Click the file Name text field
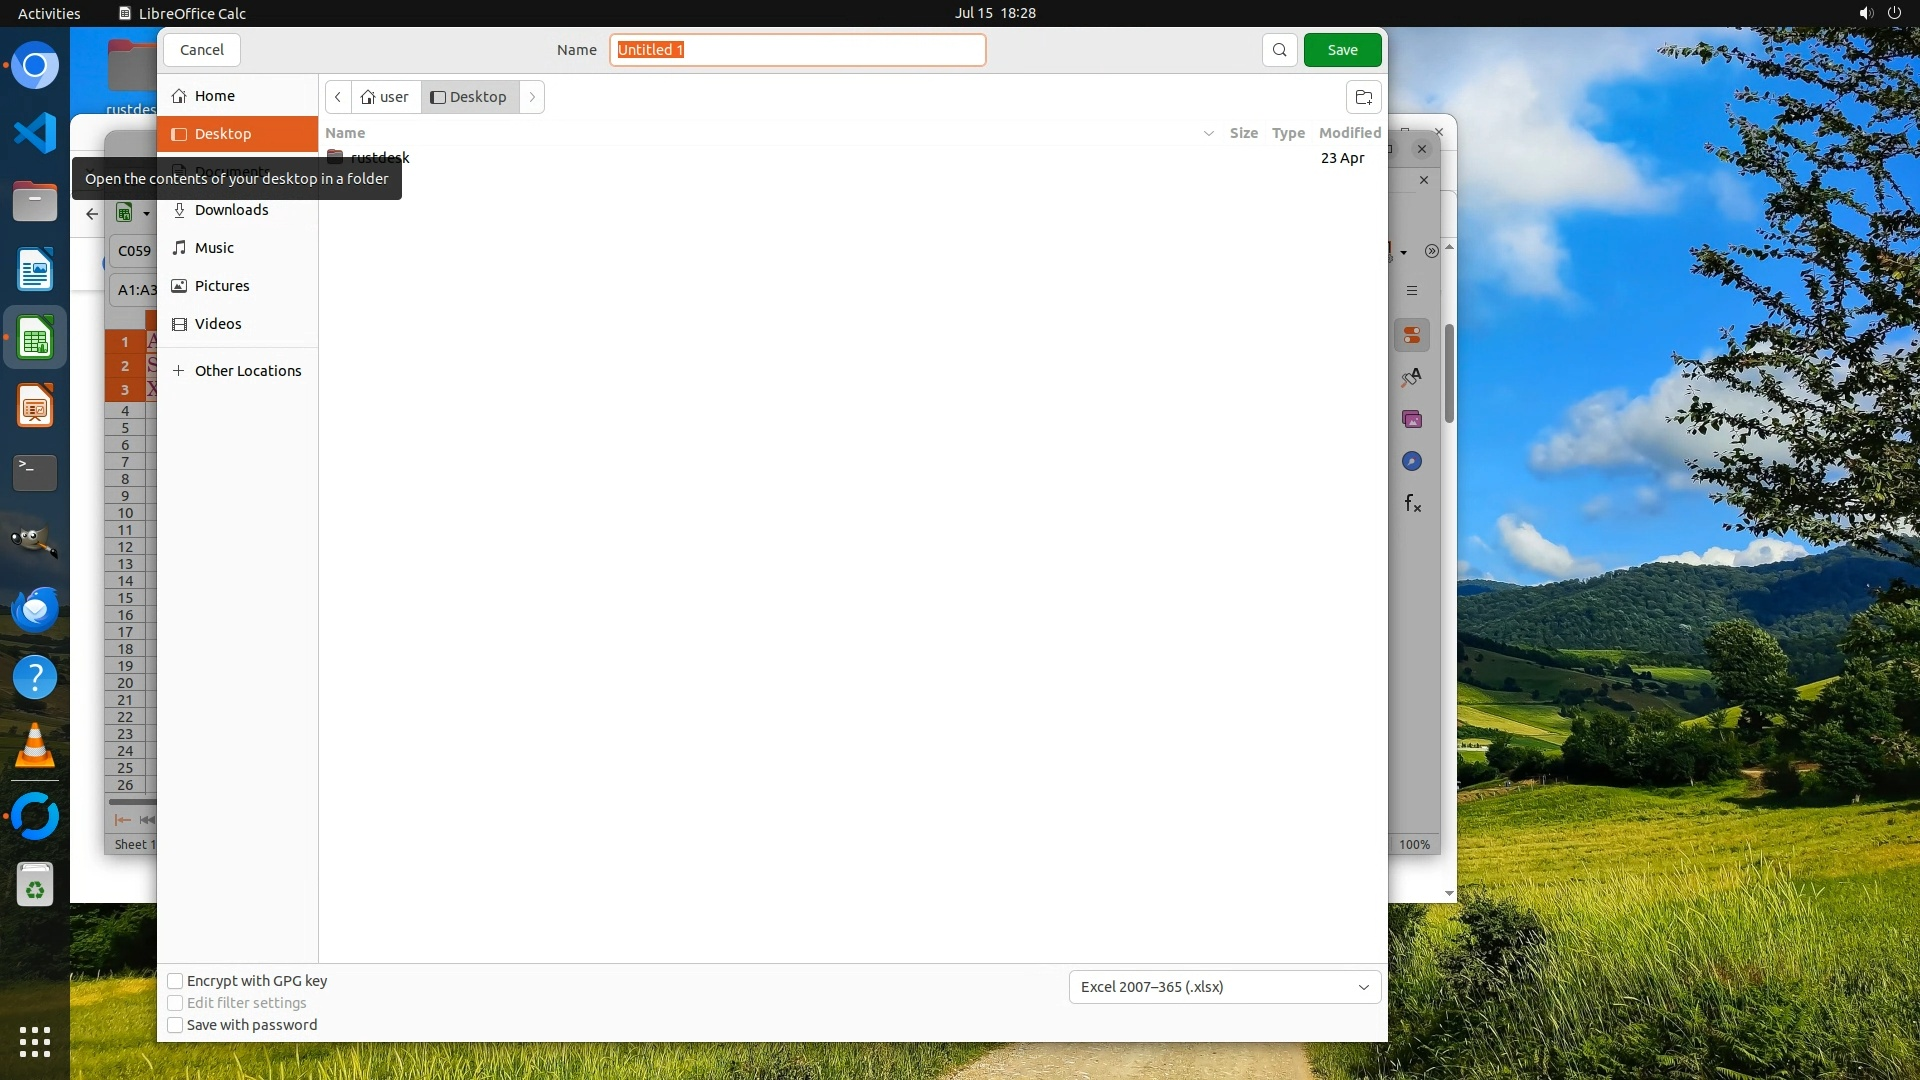Image resolution: width=1920 pixels, height=1080 pixels. coord(797,50)
